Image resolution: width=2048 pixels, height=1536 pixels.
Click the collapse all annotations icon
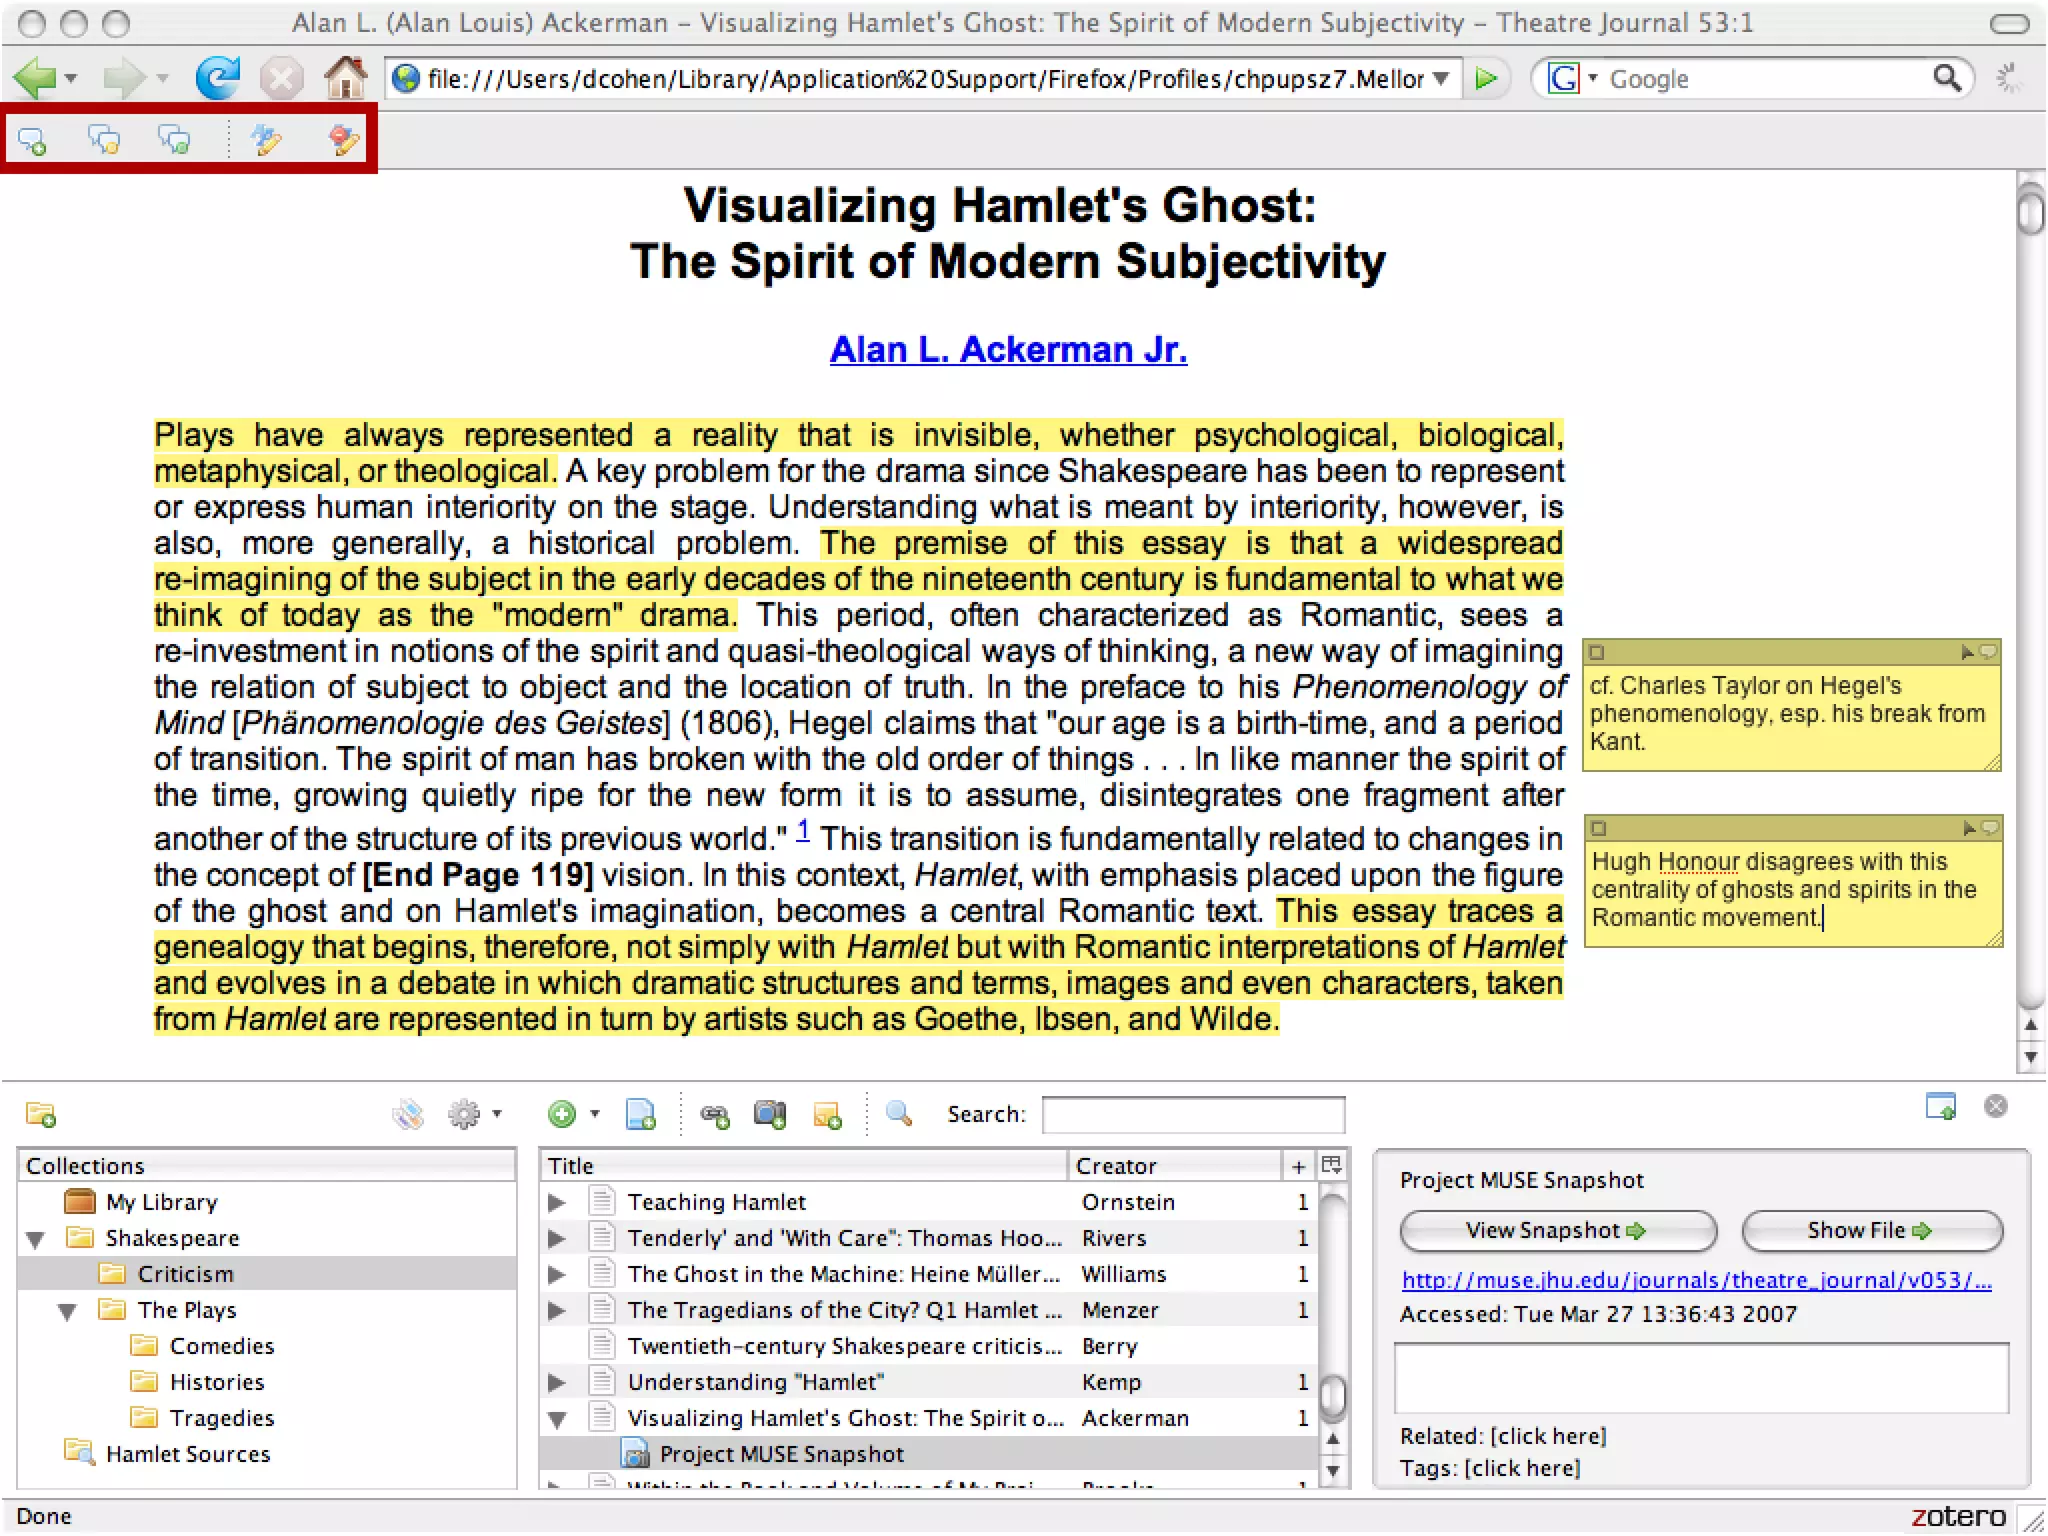coord(104,141)
